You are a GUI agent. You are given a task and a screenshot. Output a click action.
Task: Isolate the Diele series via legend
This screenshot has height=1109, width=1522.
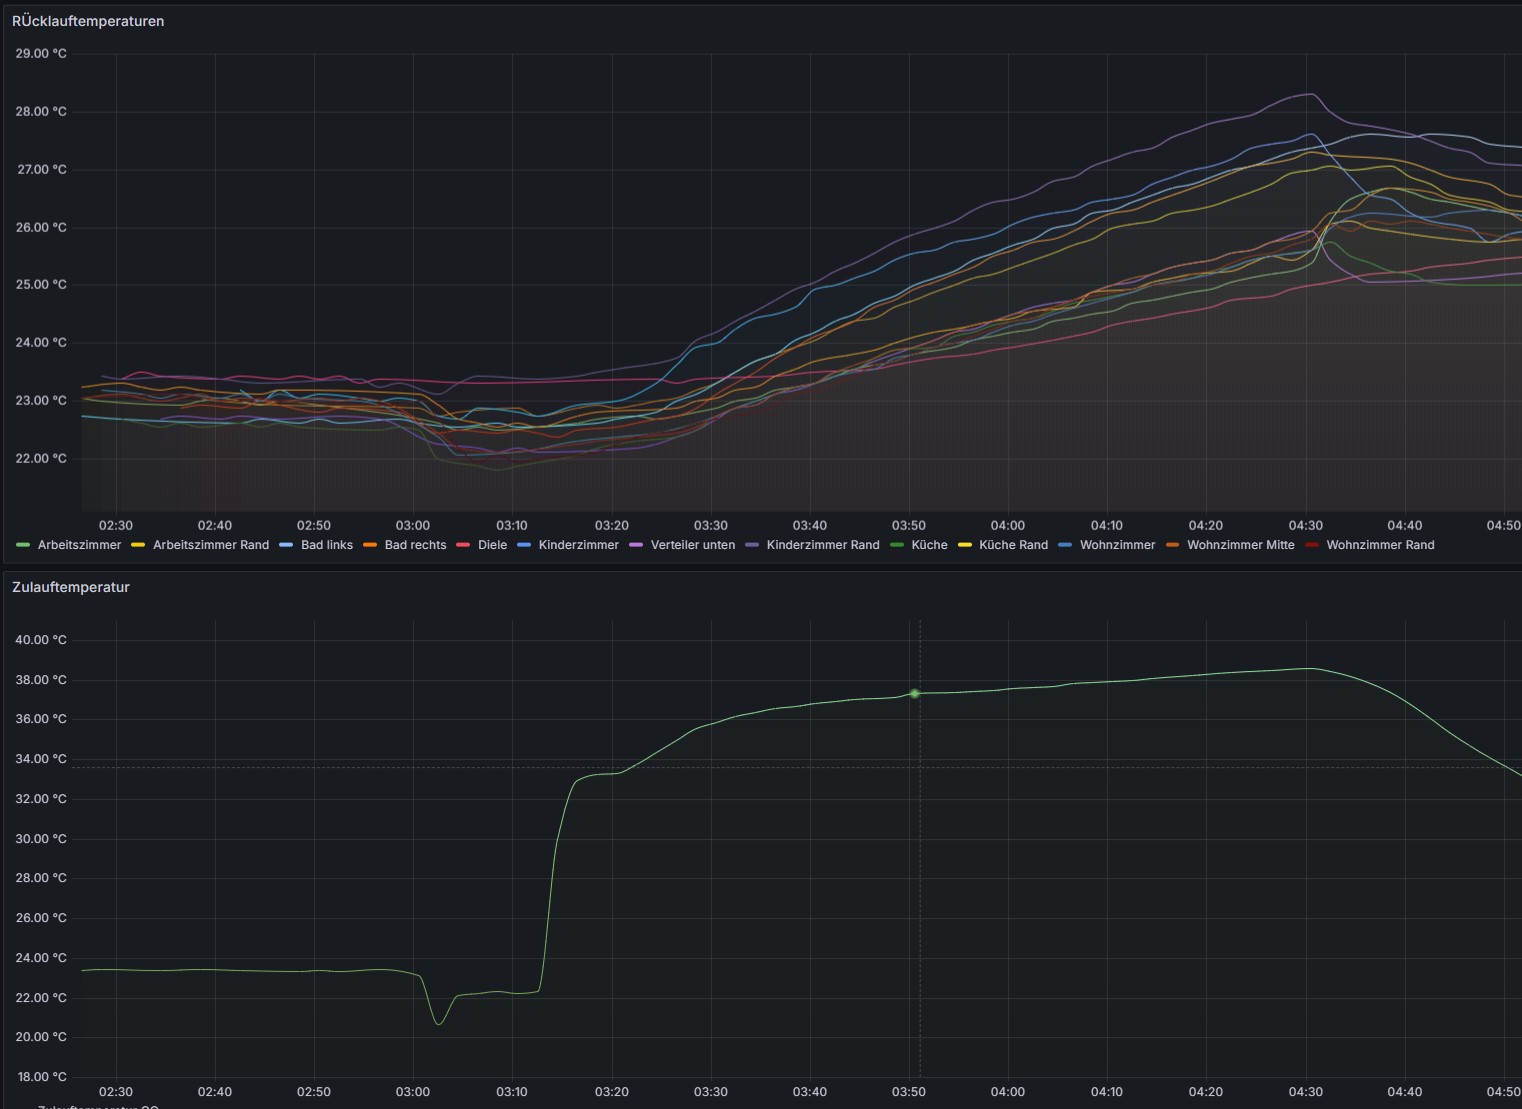tap(492, 545)
